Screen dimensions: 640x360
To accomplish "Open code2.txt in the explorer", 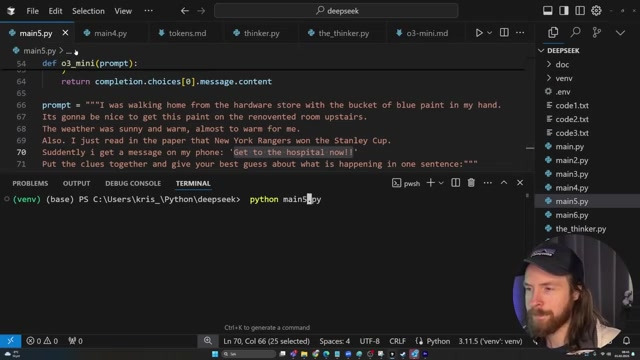I will pyautogui.click(x=572, y=119).
